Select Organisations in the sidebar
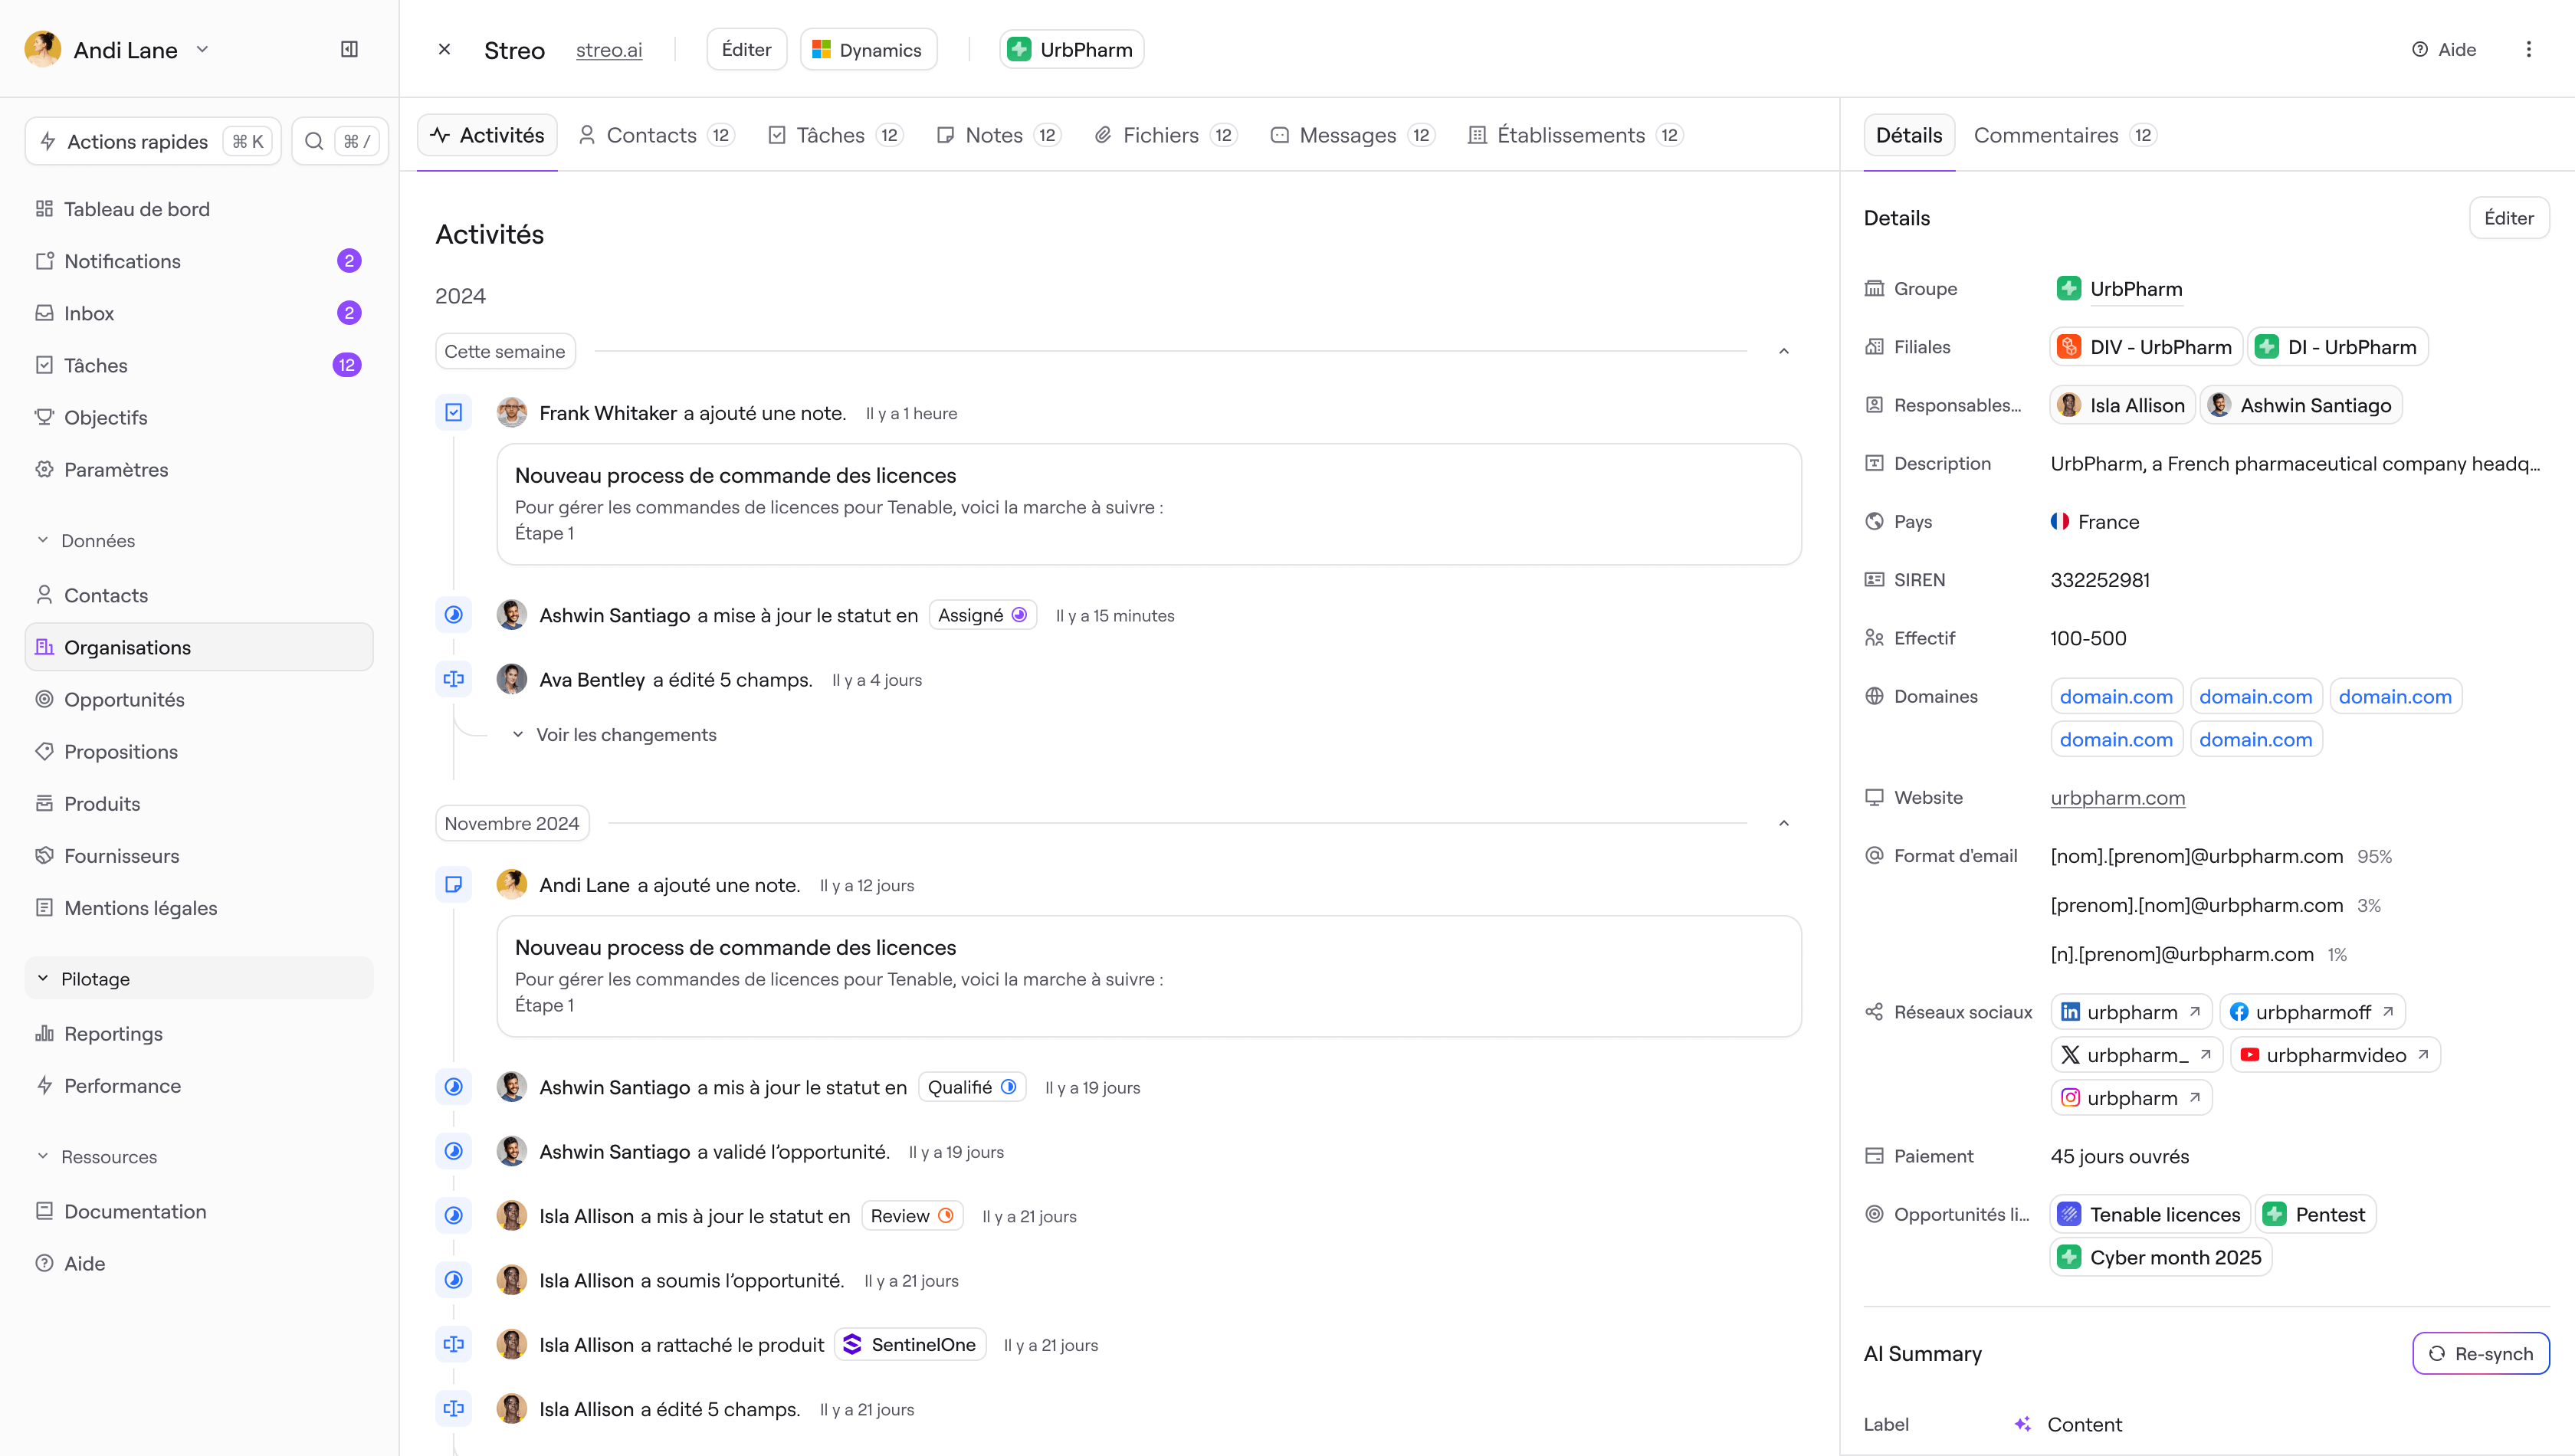Screen dimensions: 2575x1456 [127, 647]
